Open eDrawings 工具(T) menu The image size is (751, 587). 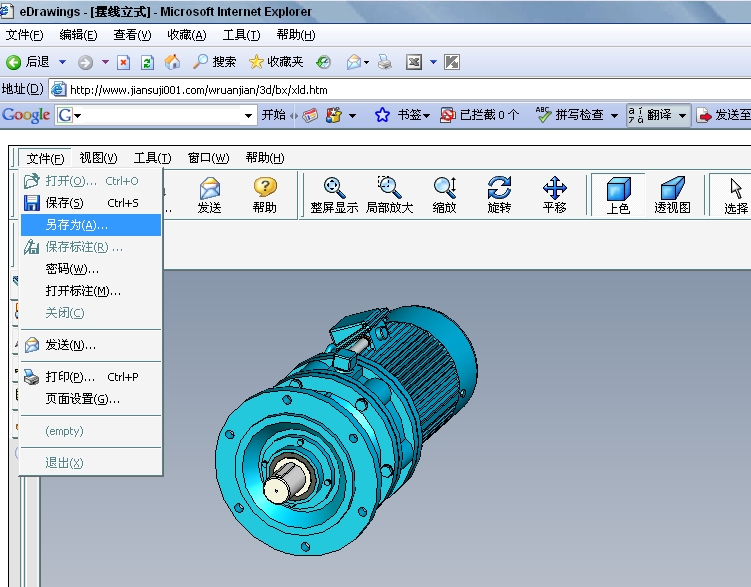[152, 158]
